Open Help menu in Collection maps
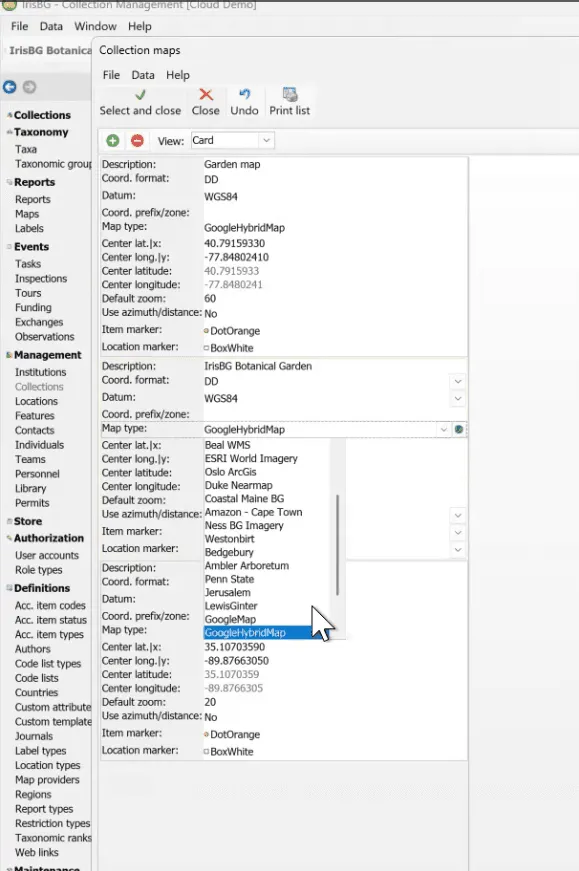This screenshot has width=579, height=871. [x=178, y=75]
